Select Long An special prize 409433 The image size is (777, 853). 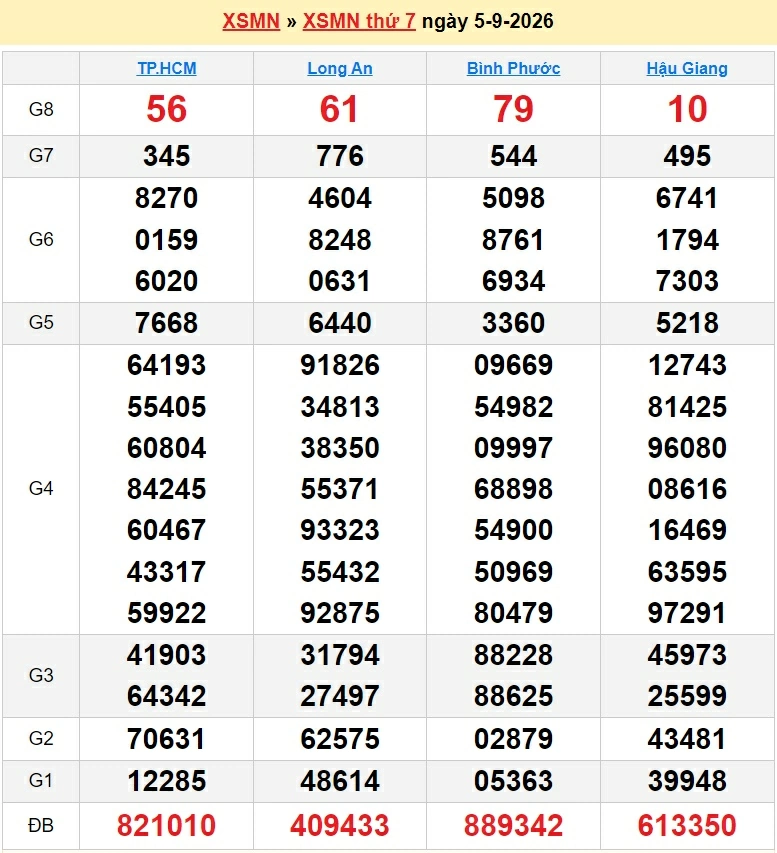pyautogui.click(x=340, y=825)
